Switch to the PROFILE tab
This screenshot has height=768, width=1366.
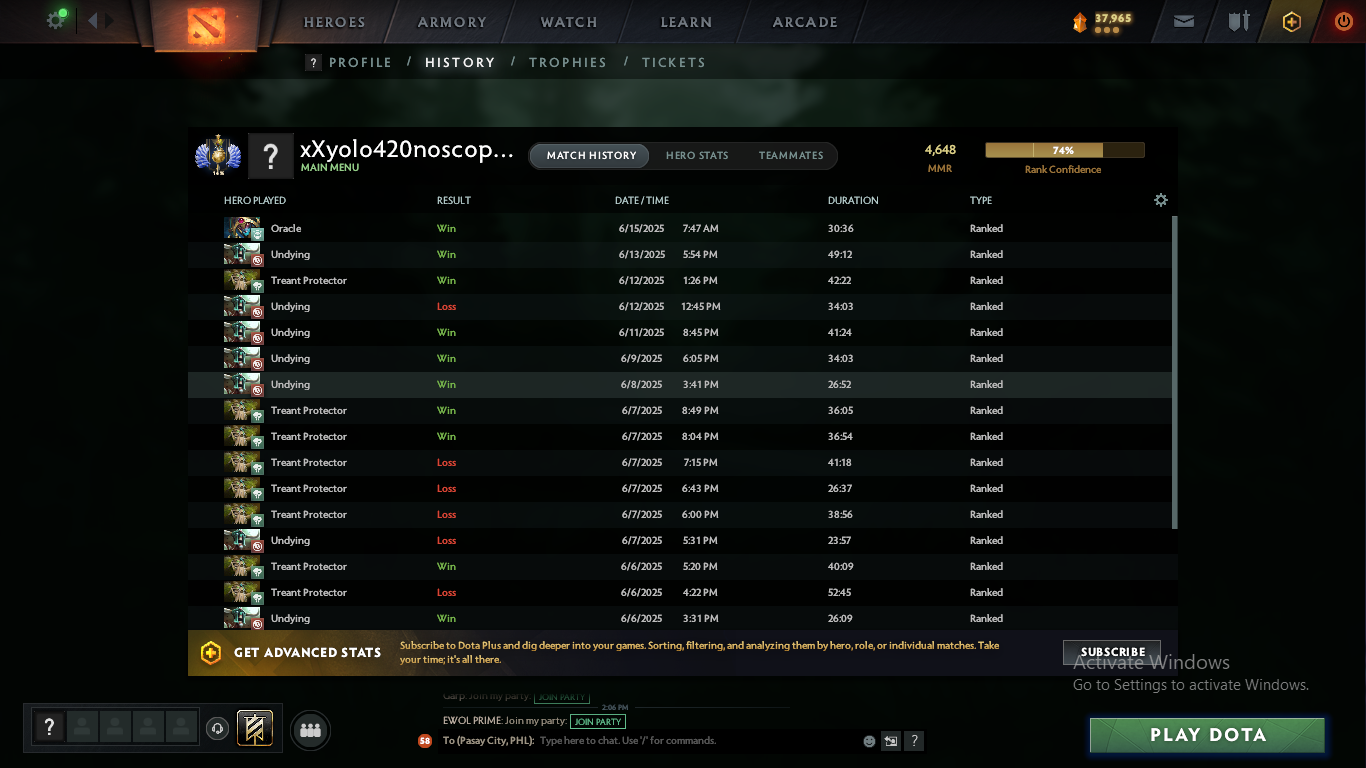pos(360,62)
